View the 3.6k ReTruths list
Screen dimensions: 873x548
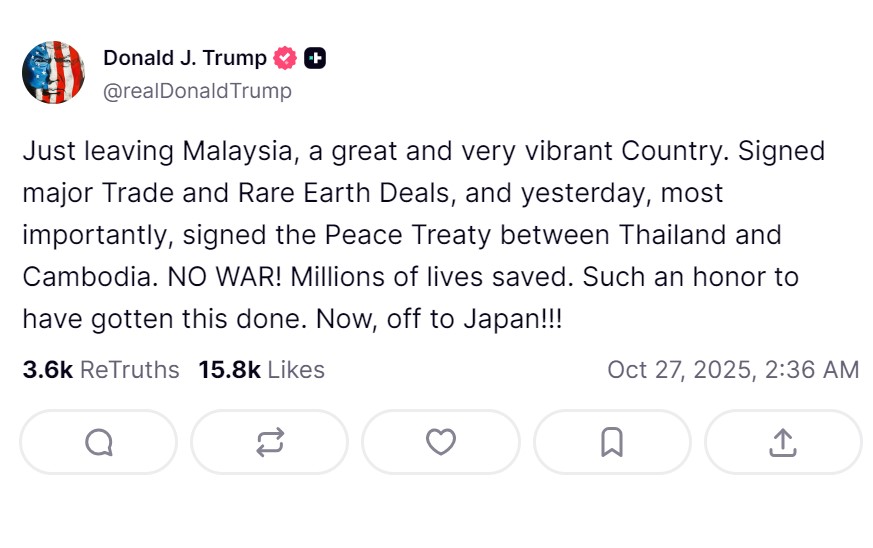click(100, 370)
